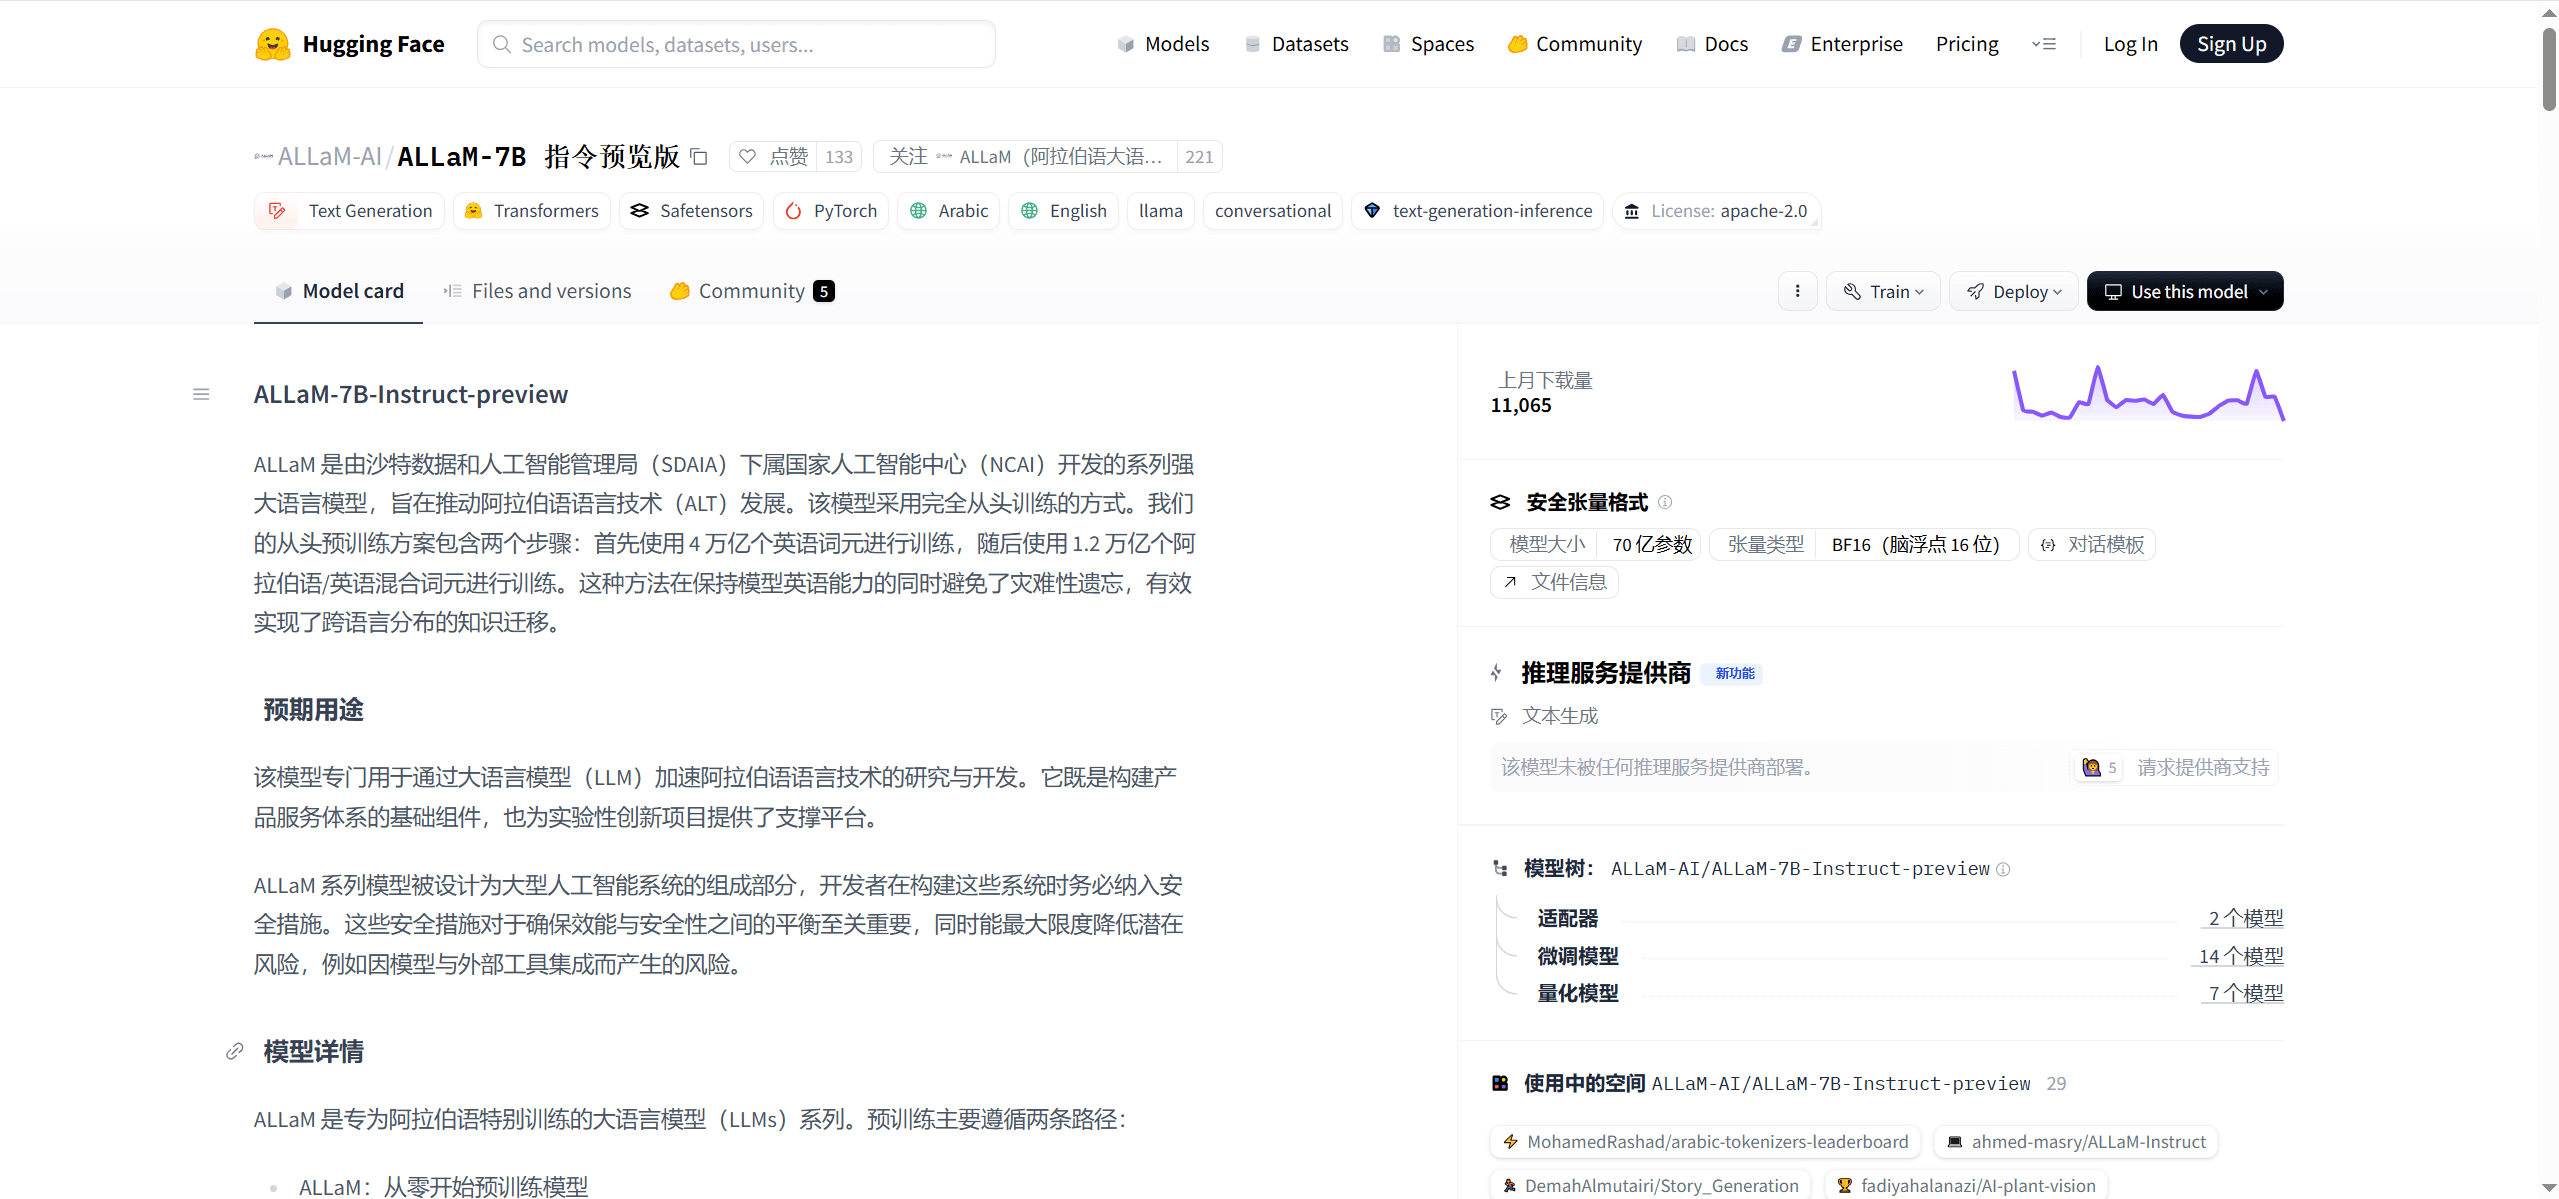The image size is (2559, 1199).
Task: Click the Sign Up button
Action: point(2231,44)
